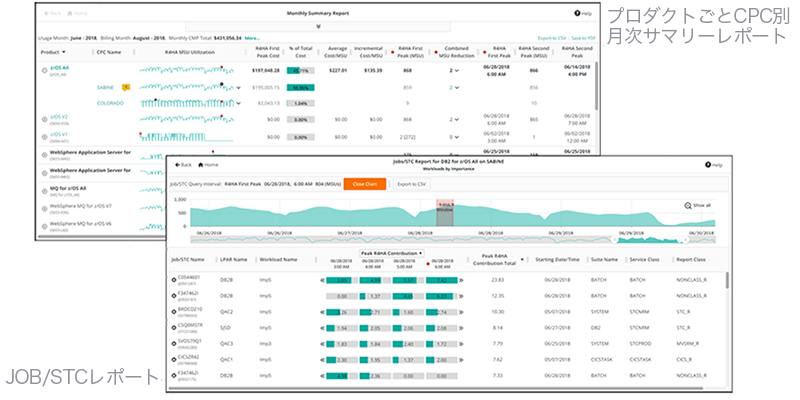Select the z/OS All product radio button
Viewport: 800px width, 400px height.
44,70
